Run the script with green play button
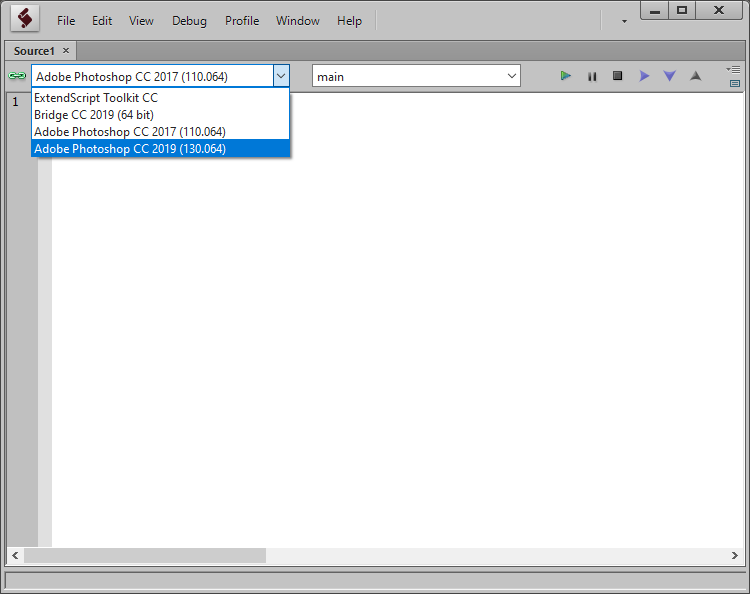 point(565,76)
